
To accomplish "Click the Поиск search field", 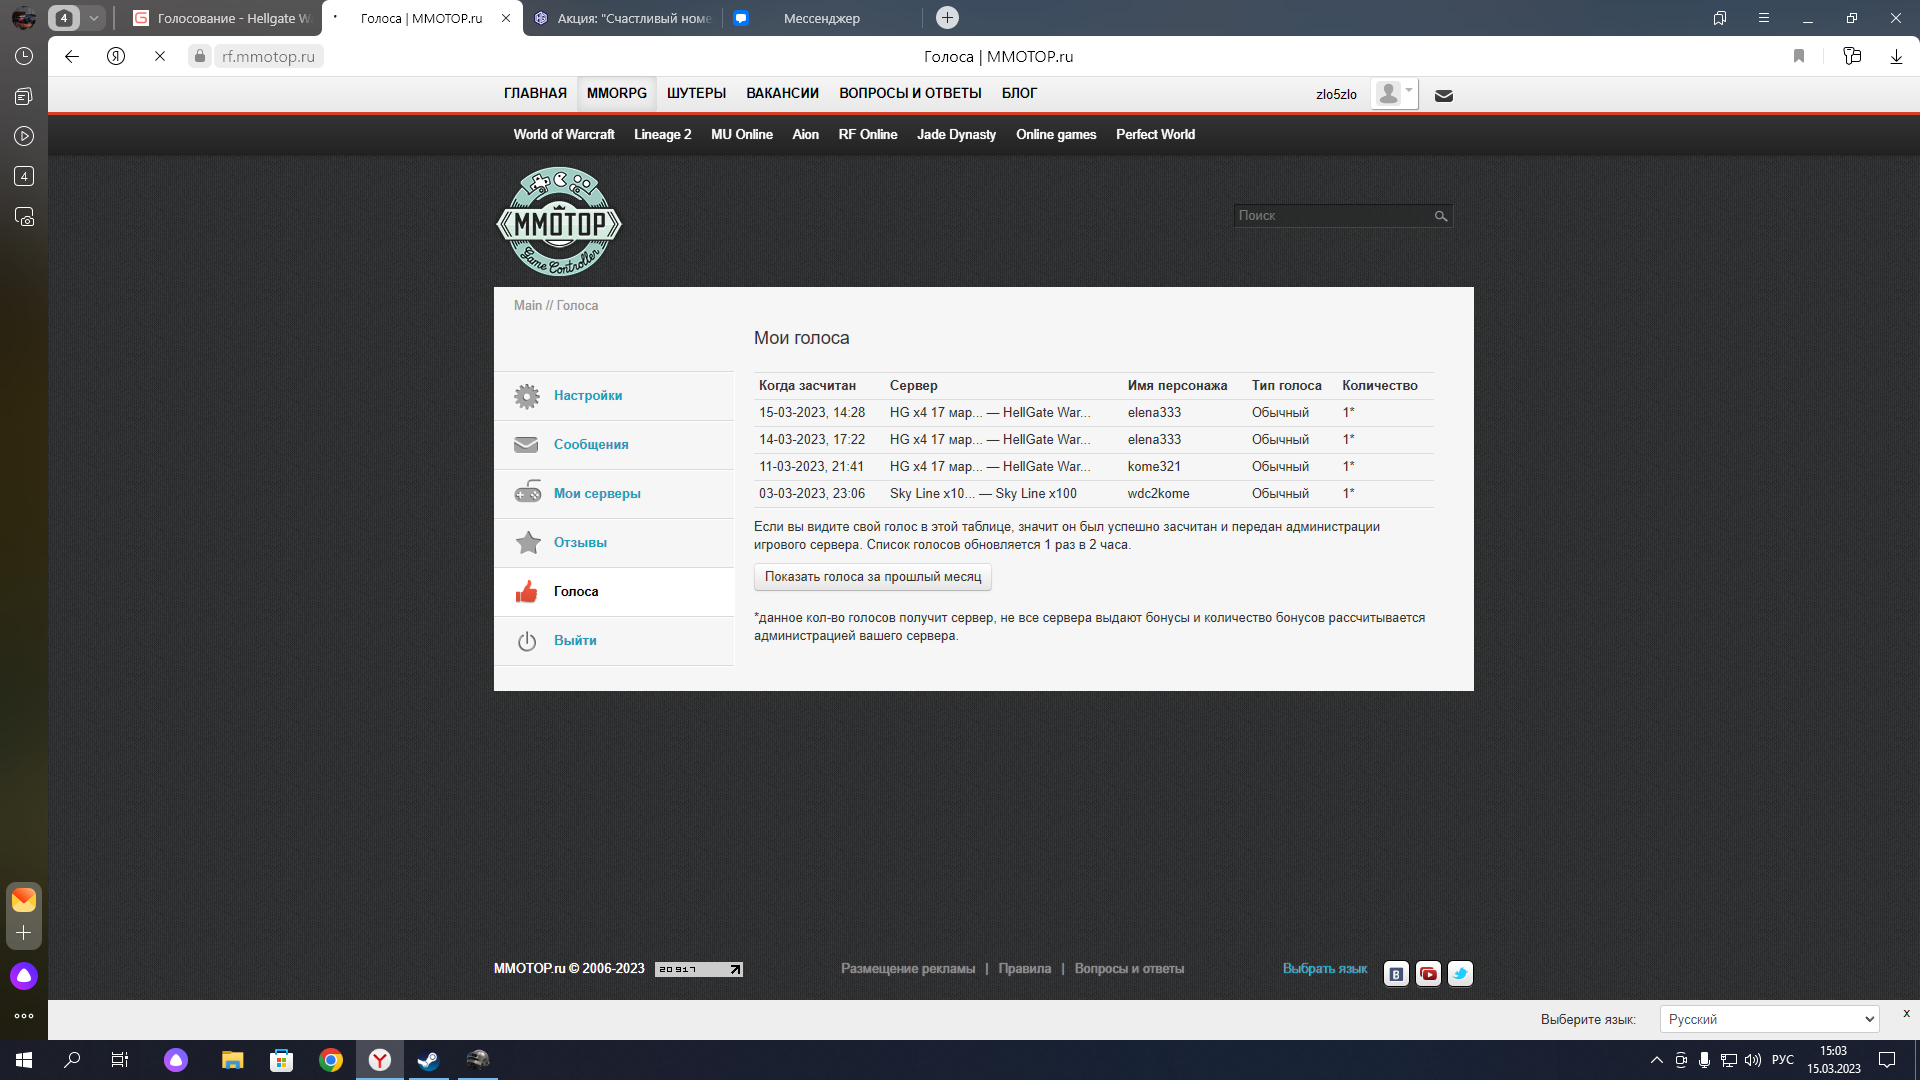I will (x=1333, y=216).
